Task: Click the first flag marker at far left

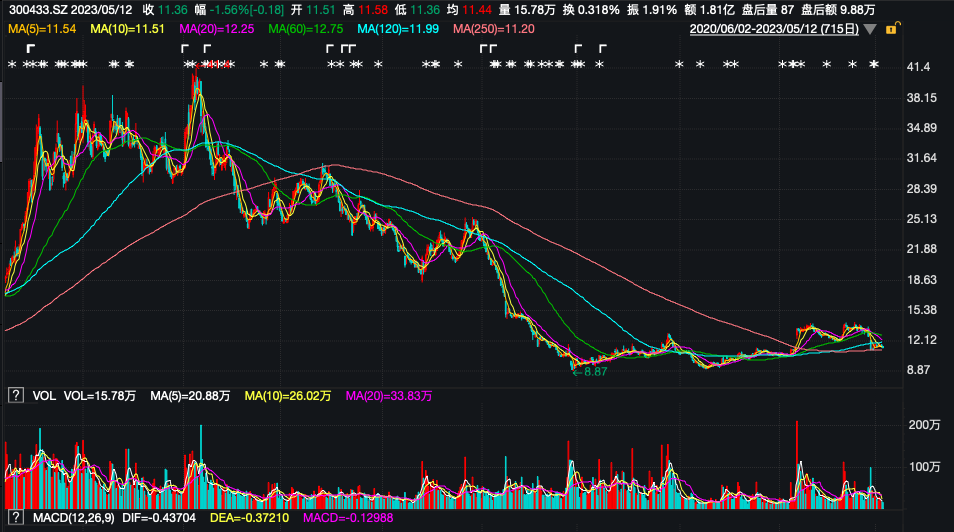Action: [31, 48]
